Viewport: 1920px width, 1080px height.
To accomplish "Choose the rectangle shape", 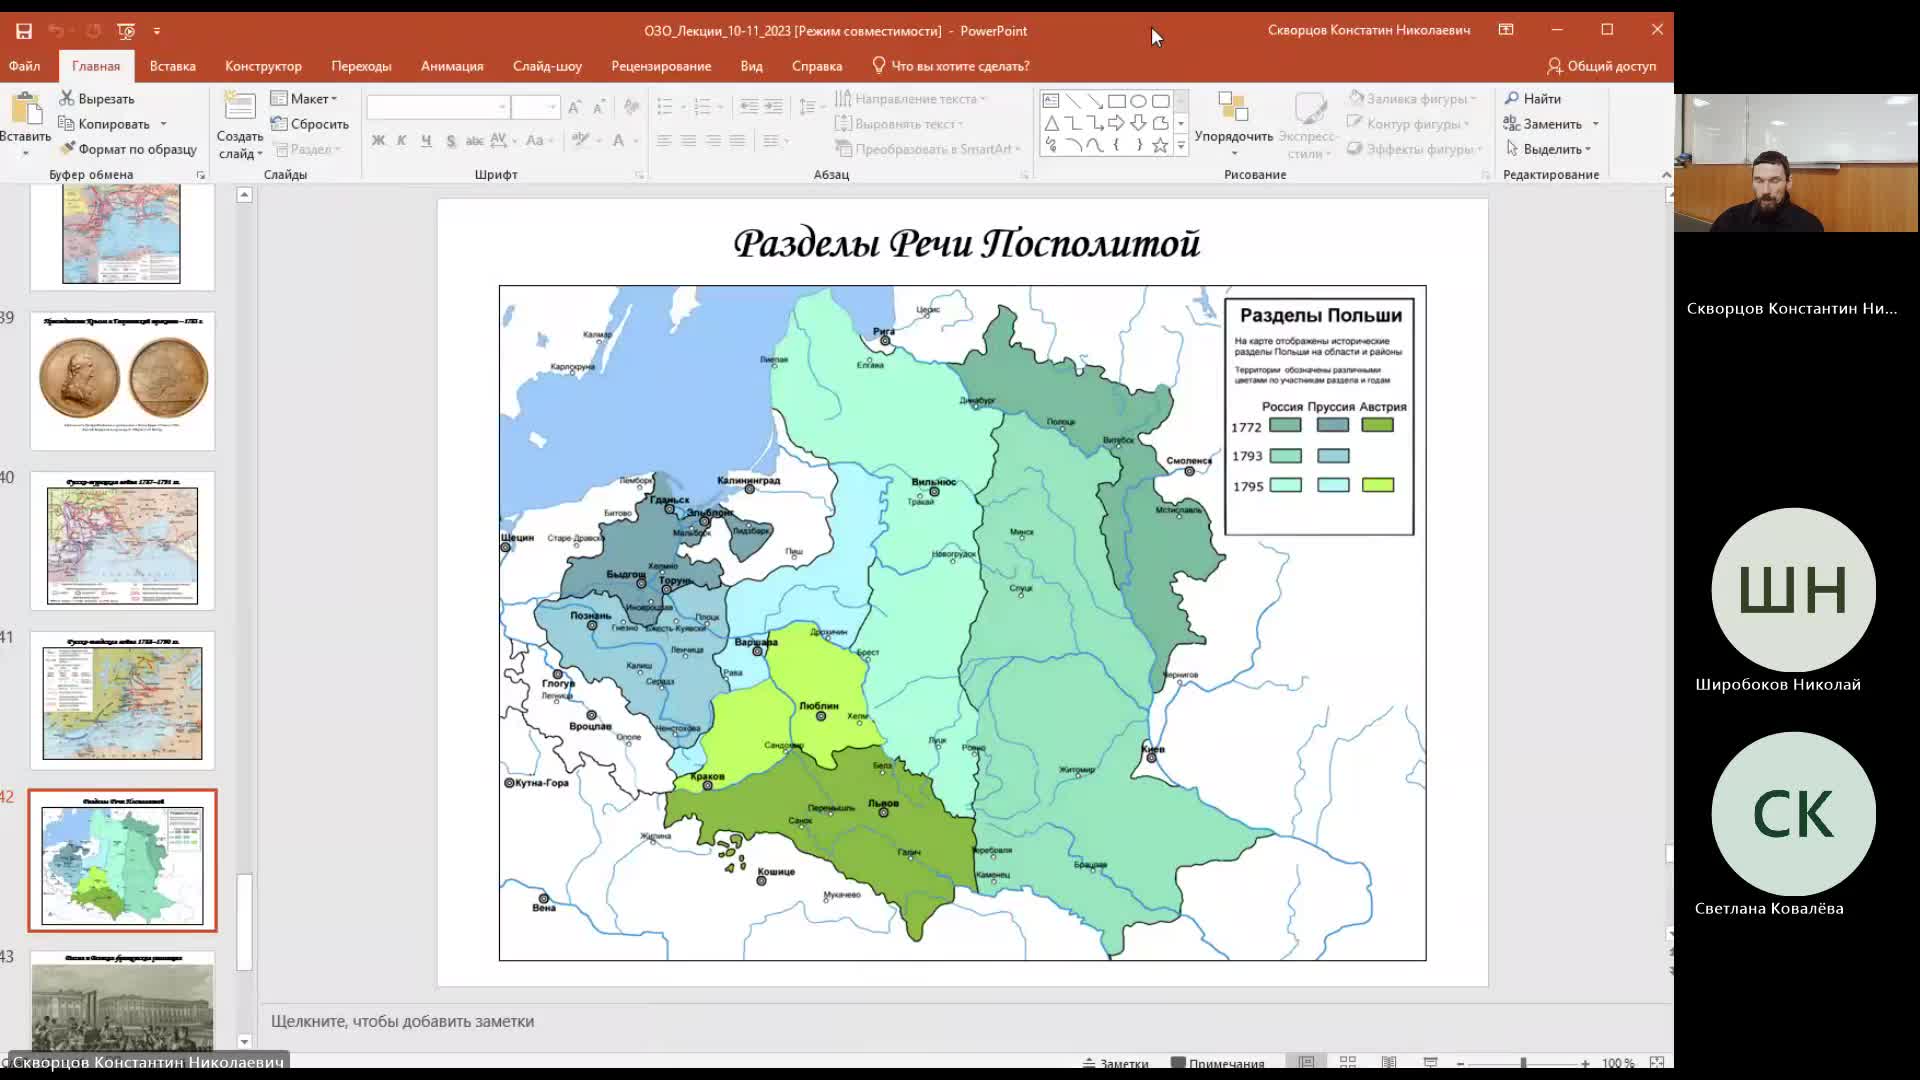I will pyautogui.click(x=1117, y=101).
